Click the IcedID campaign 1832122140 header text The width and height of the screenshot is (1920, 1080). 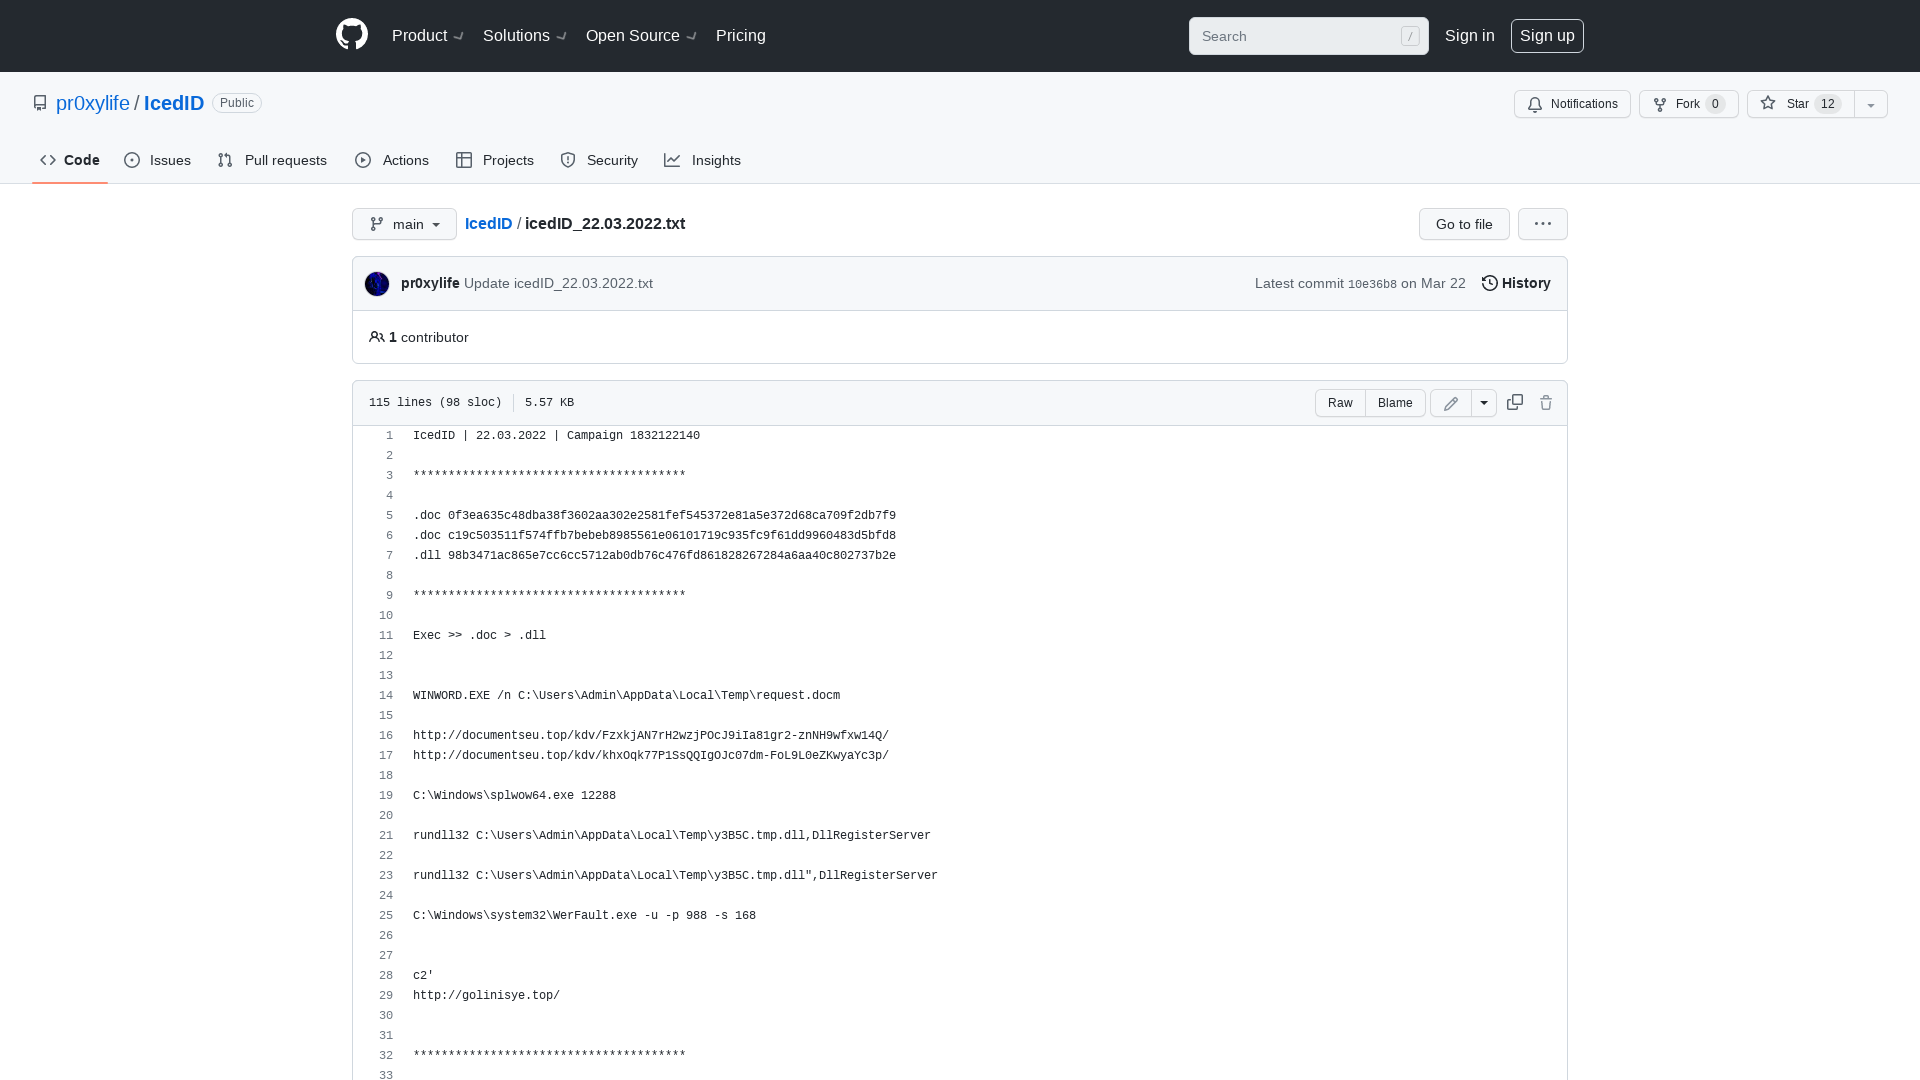coord(556,436)
